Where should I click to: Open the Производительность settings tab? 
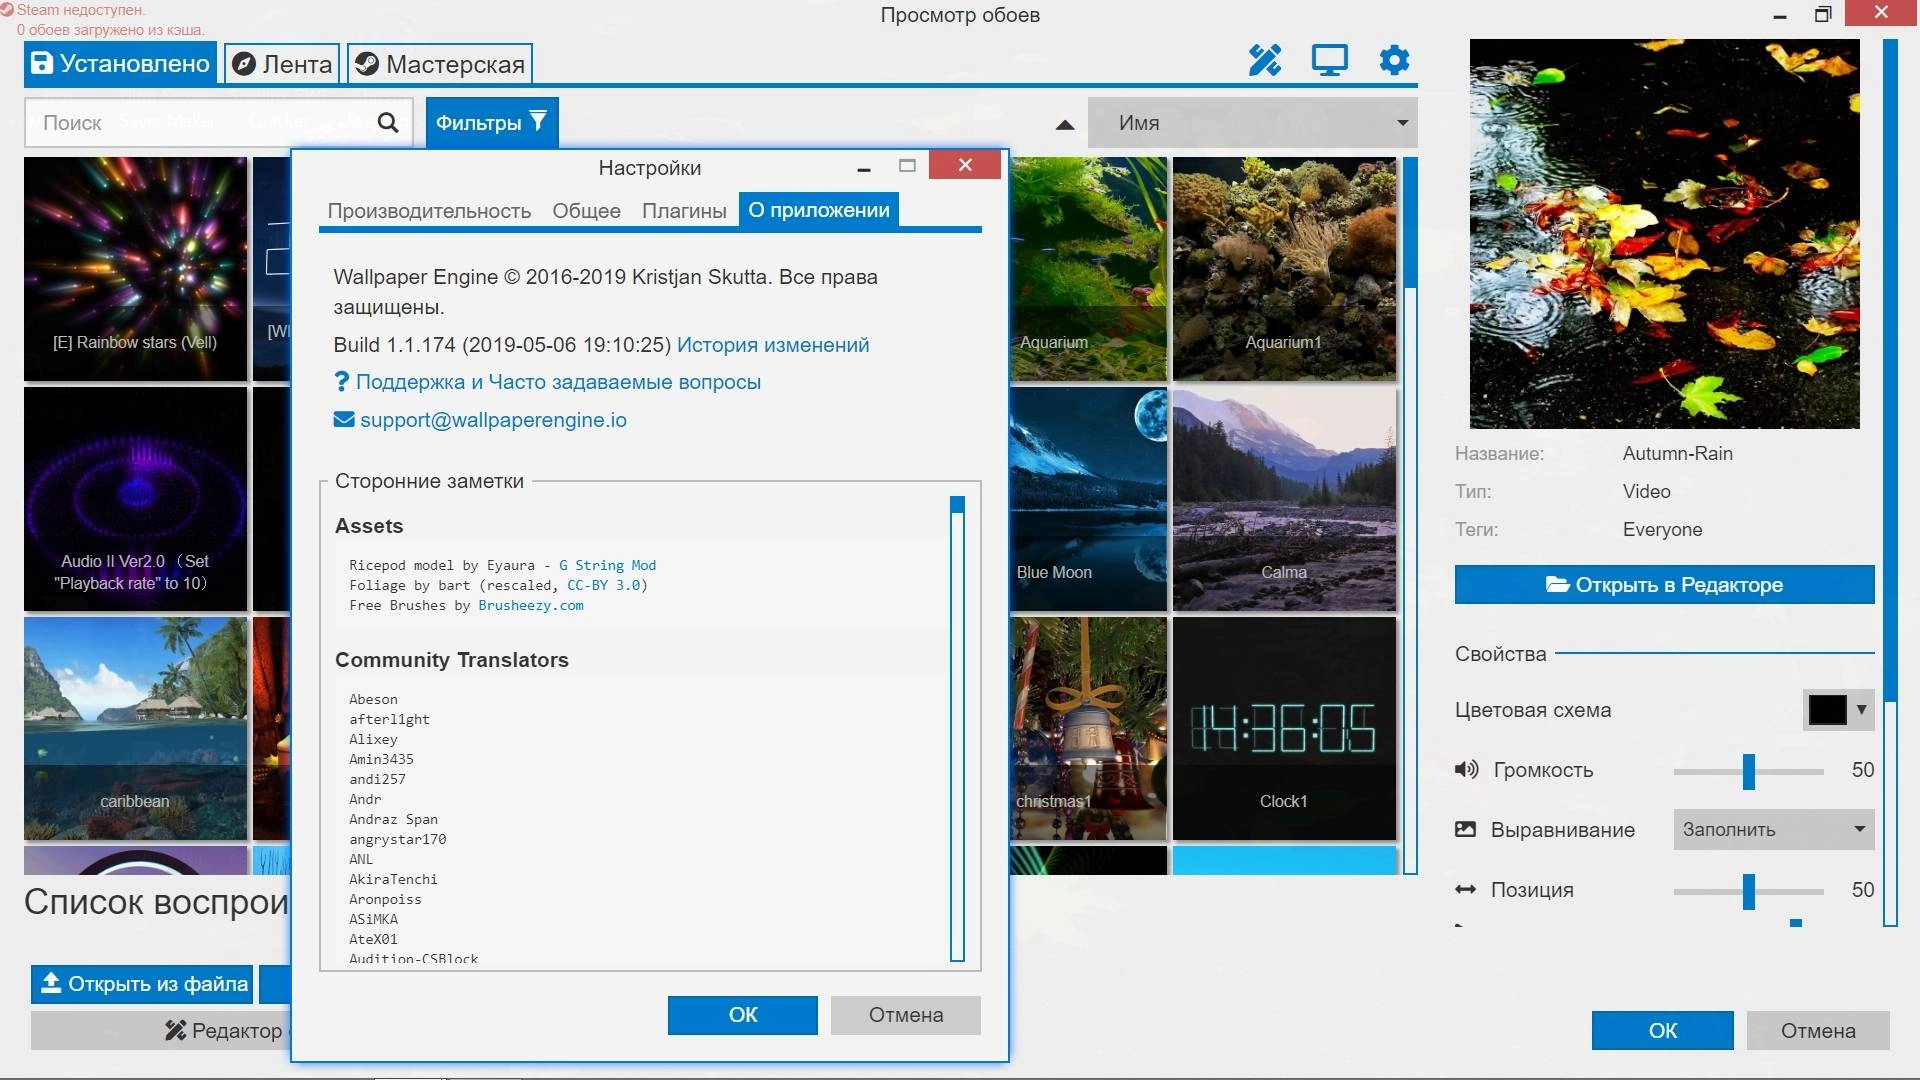(429, 211)
